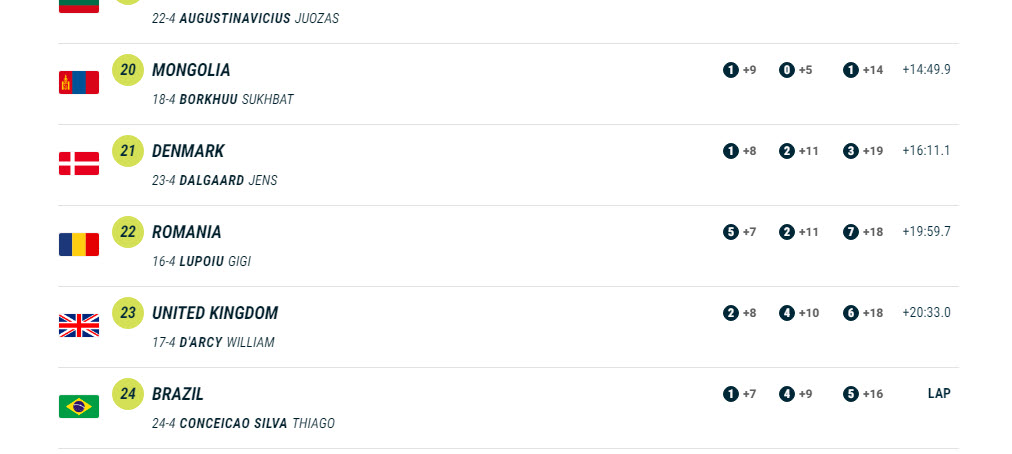Open athlete Borkhuu Sukhbat's profile

[x=236, y=100]
